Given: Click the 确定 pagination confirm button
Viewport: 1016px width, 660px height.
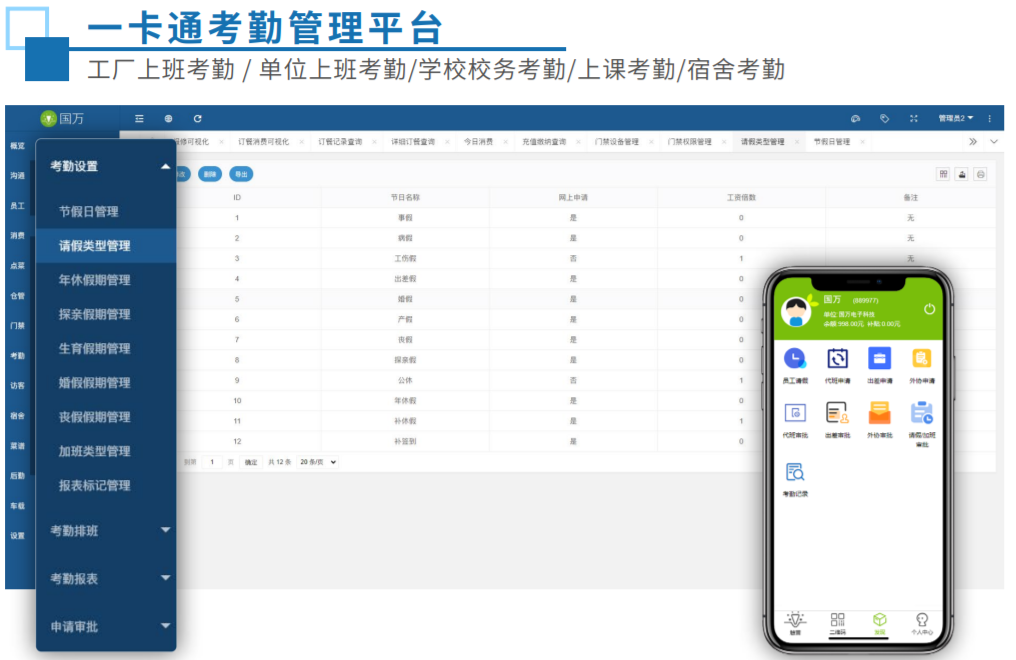Looking at the screenshot, I should point(251,462).
